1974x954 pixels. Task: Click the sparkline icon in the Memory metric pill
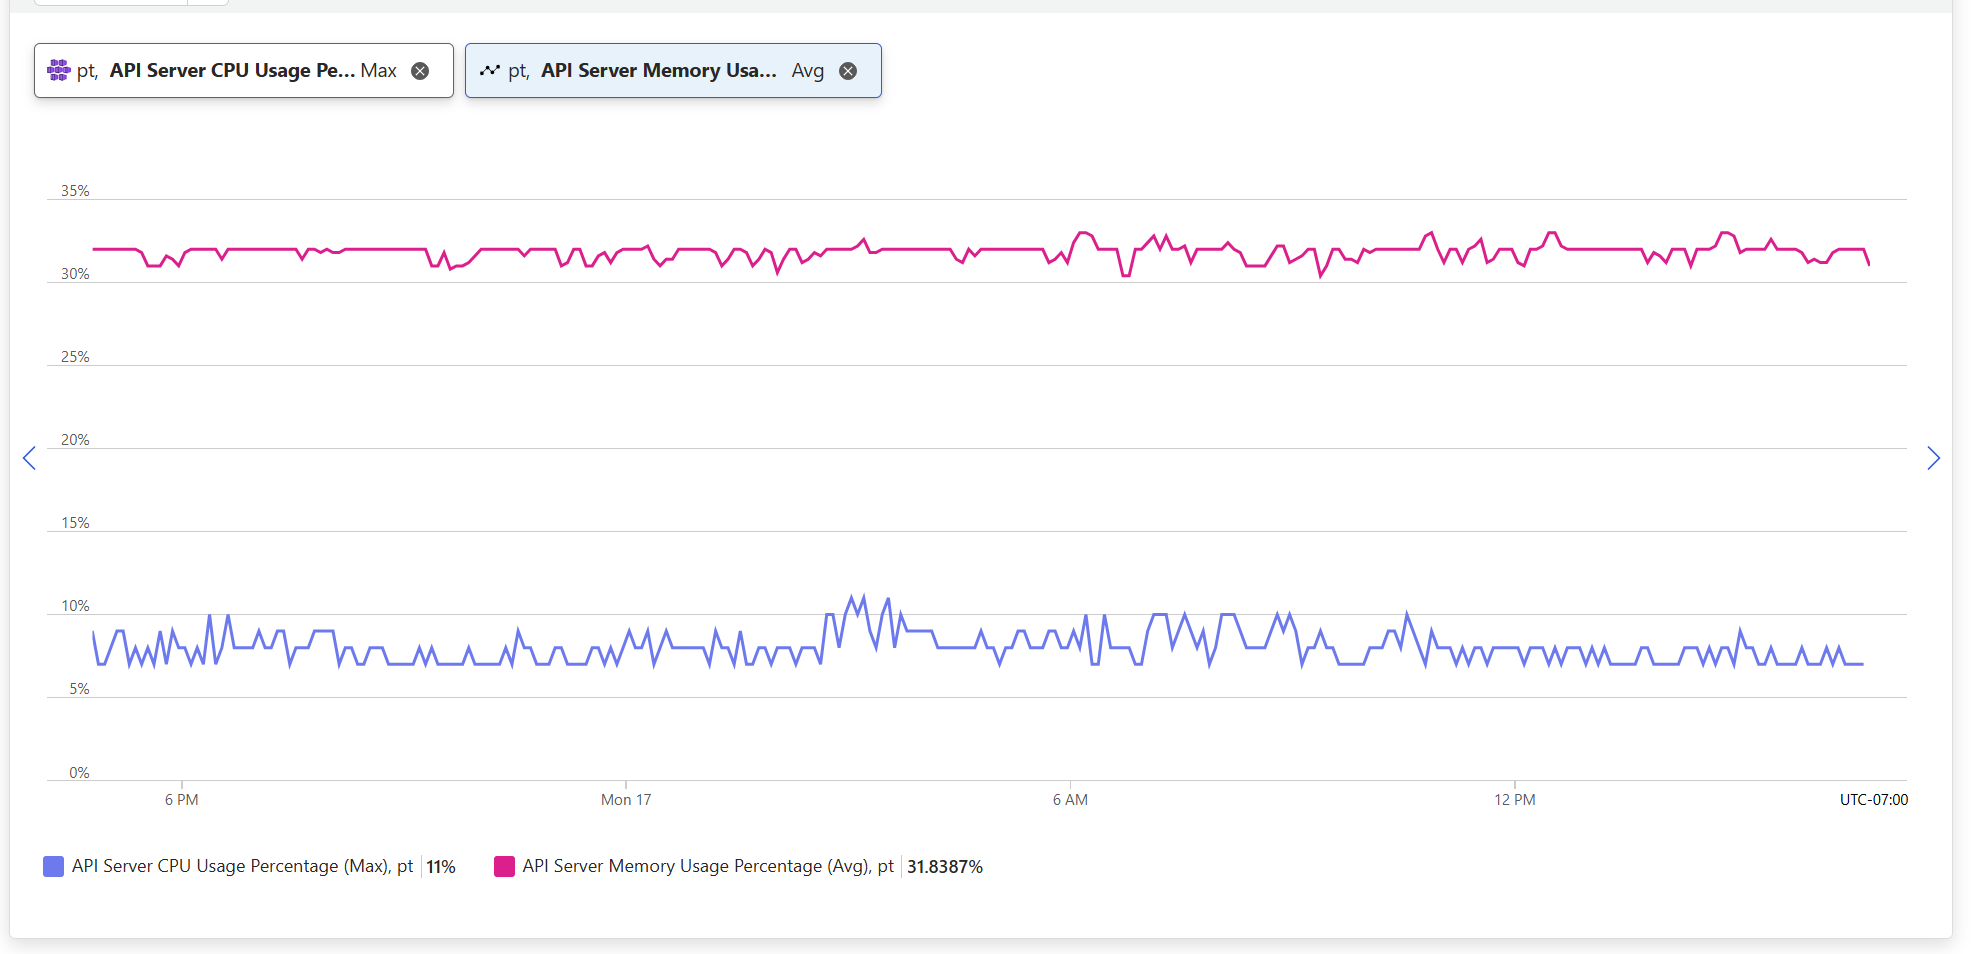[x=490, y=70]
